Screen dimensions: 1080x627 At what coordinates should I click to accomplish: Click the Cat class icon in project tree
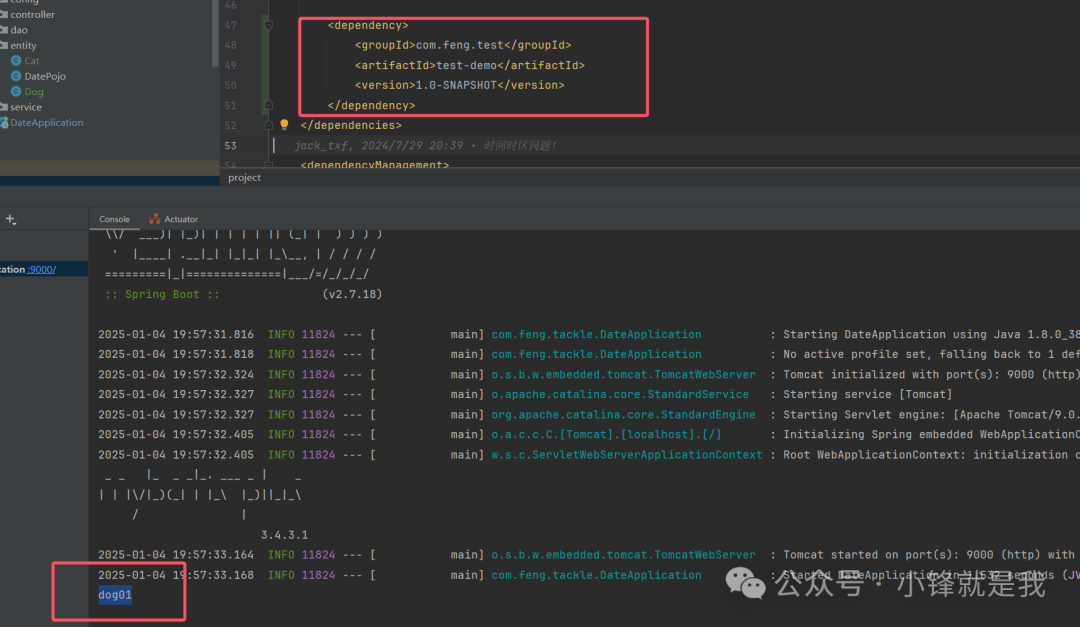(x=16, y=61)
